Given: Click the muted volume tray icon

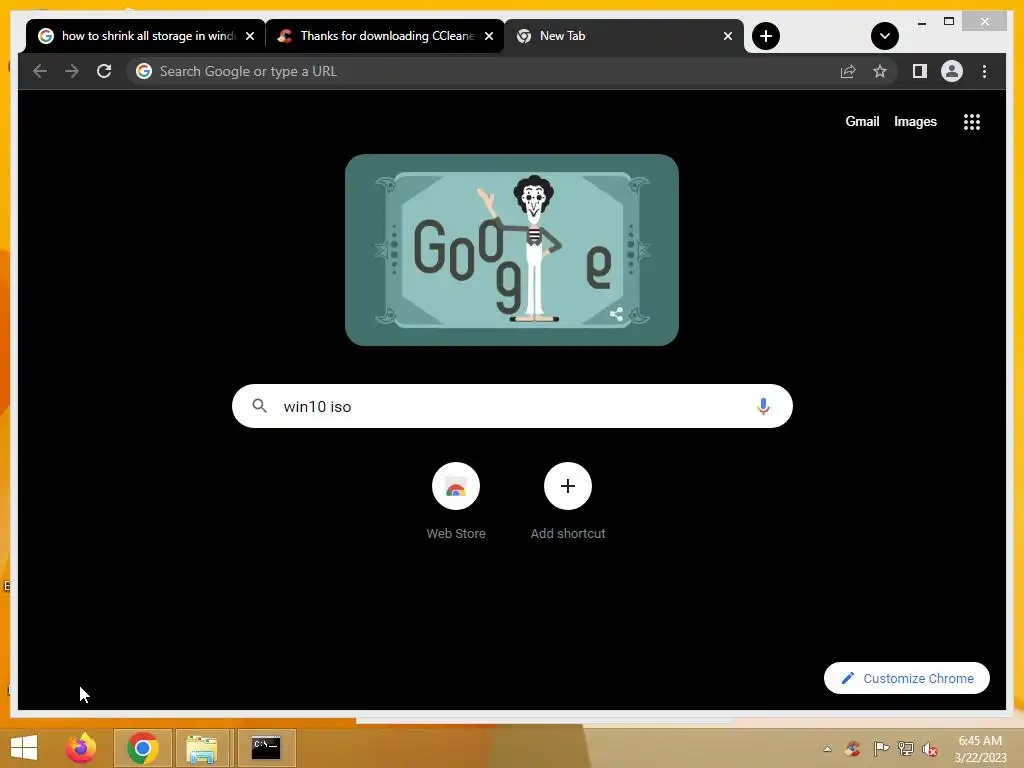Looking at the screenshot, I should pos(930,749).
